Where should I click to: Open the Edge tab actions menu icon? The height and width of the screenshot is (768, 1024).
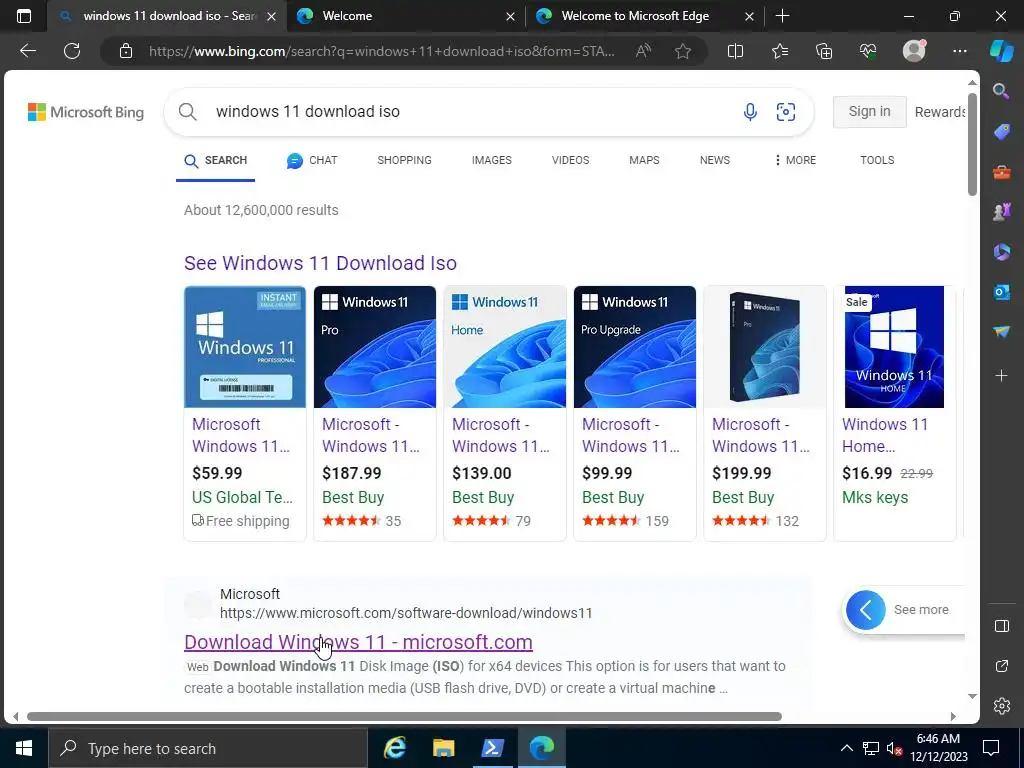click(24, 16)
